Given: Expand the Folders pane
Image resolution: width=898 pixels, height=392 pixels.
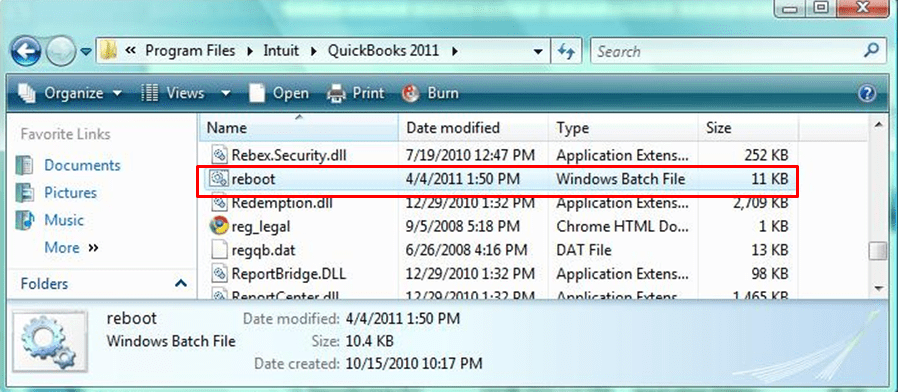Looking at the screenshot, I should coord(181,283).
